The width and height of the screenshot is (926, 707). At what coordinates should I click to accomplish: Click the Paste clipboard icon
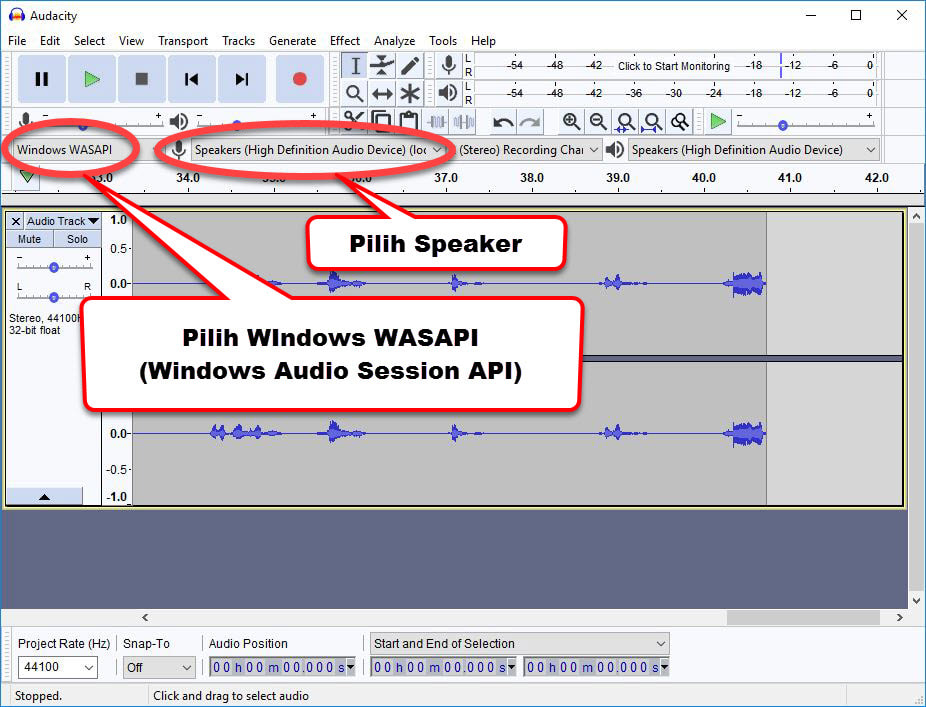(x=409, y=121)
